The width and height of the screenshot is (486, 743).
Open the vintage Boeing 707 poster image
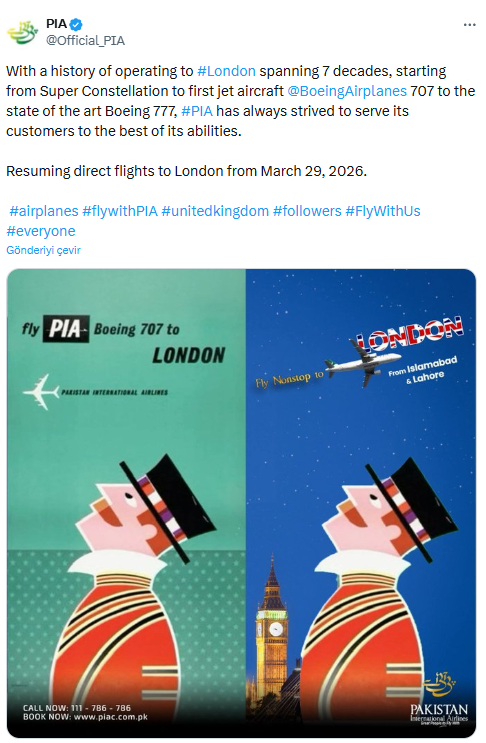coord(126,503)
